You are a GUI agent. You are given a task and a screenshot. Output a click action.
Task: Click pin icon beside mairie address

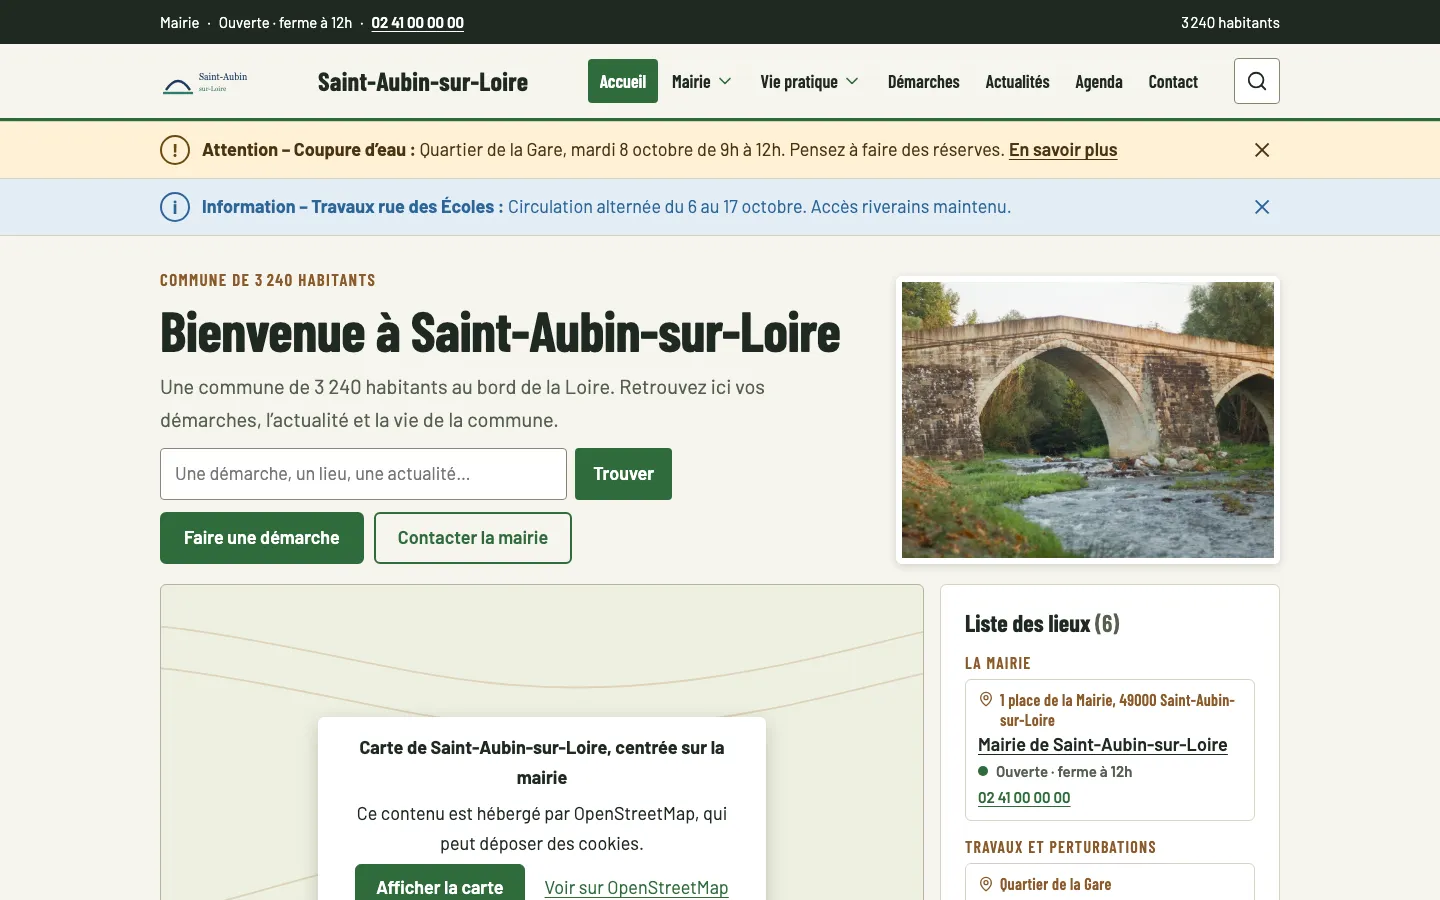point(986,700)
